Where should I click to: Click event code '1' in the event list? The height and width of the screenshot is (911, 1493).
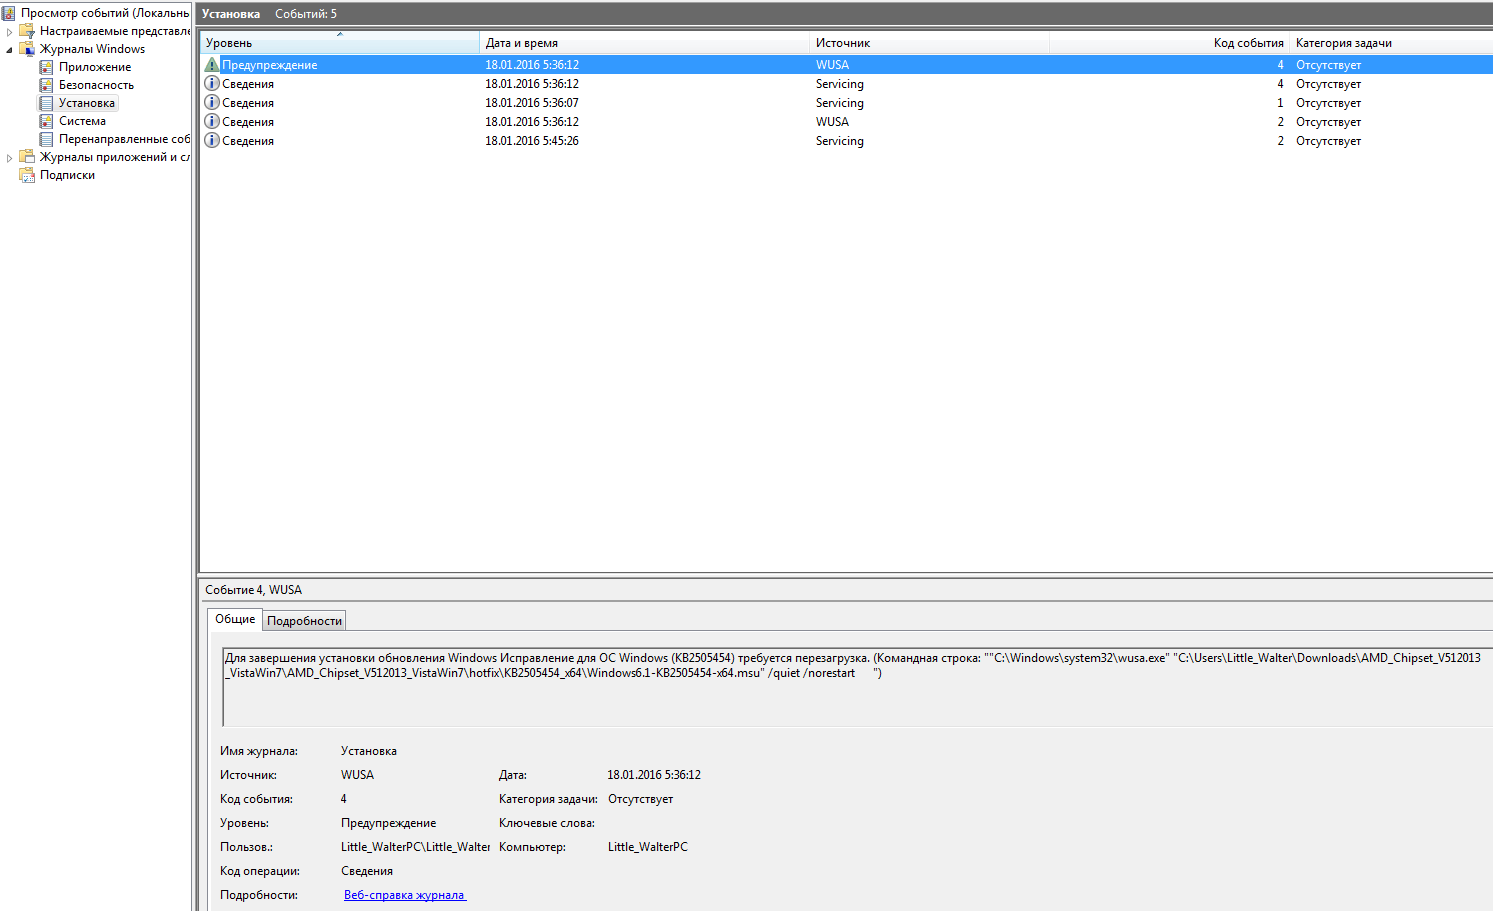coord(1280,103)
